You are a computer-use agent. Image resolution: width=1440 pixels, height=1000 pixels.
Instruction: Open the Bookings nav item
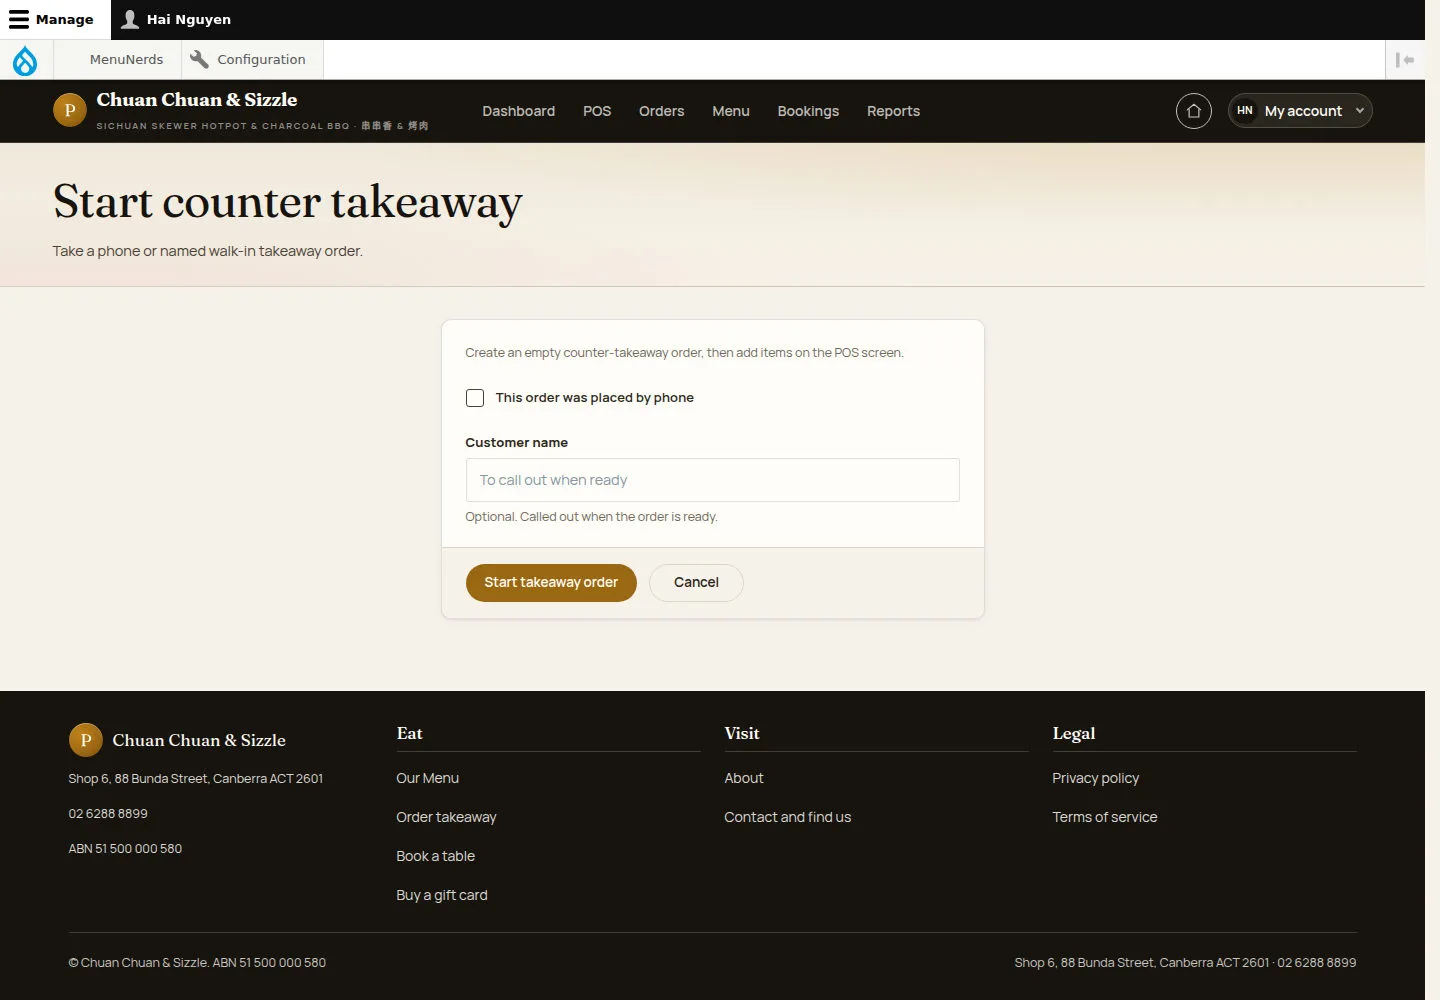pyautogui.click(x=808, y=111)
